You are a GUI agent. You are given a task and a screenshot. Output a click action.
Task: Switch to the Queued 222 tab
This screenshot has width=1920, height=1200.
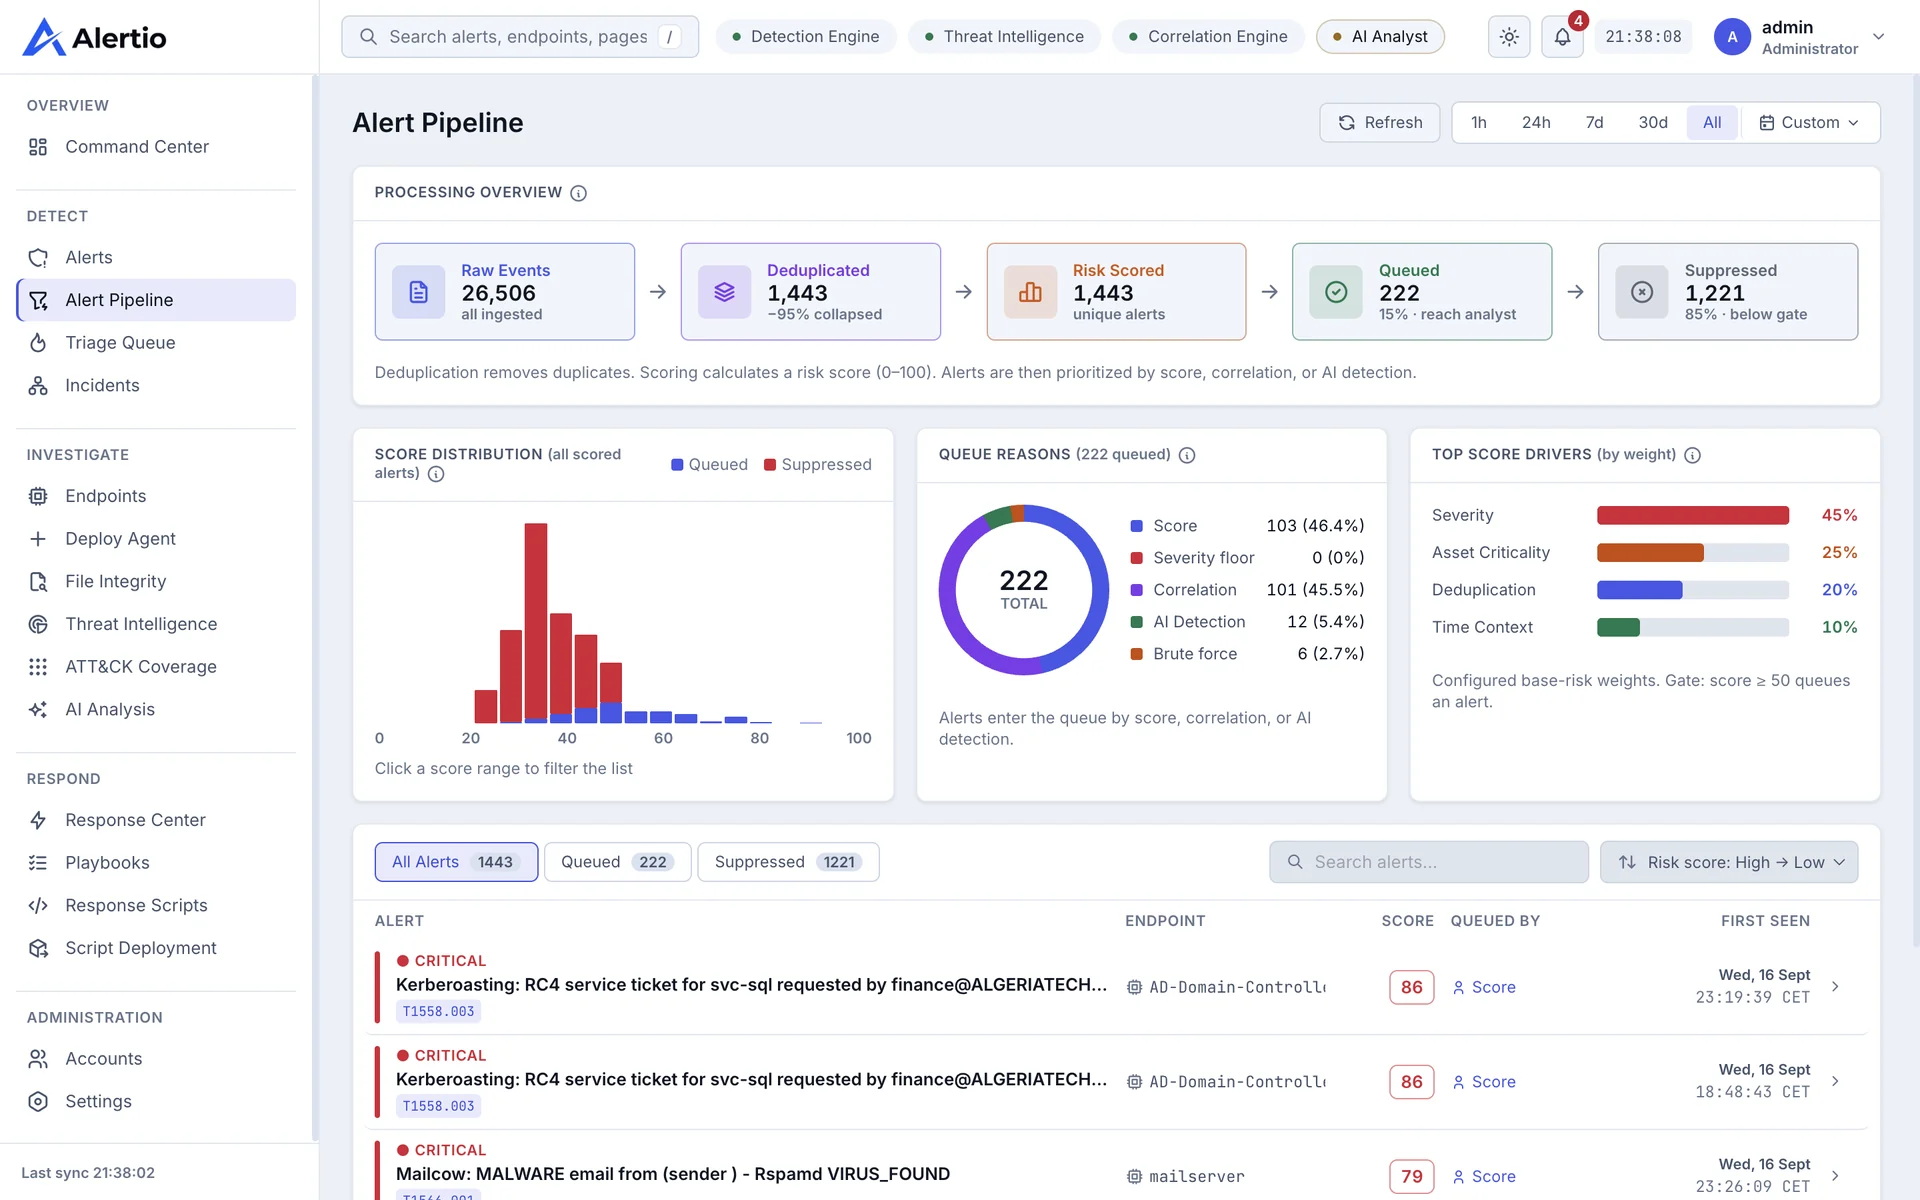point(617,862)
